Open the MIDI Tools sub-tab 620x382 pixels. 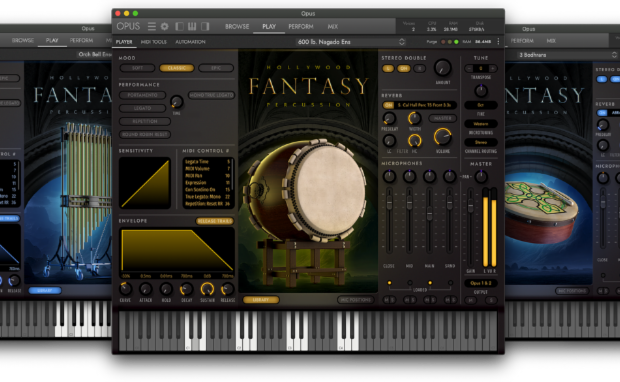pos(153,42)
